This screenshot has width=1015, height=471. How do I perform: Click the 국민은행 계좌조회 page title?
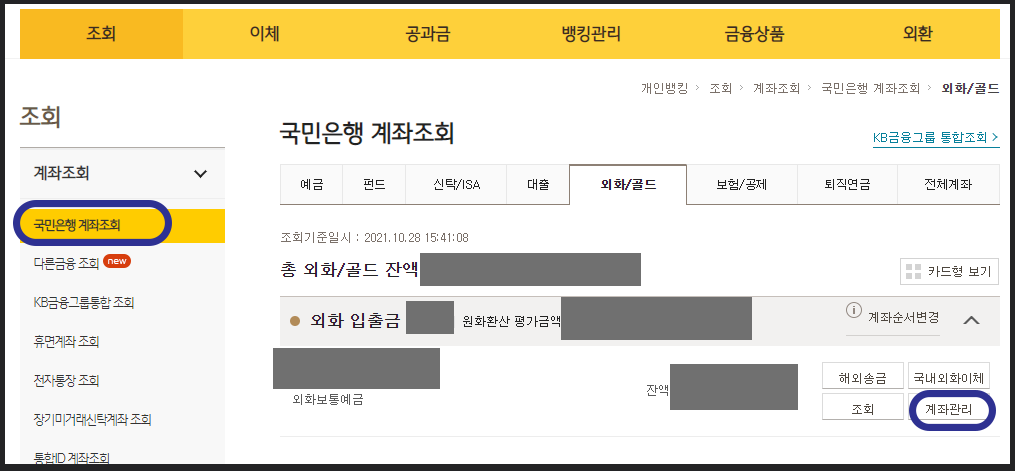pos(367,134)
